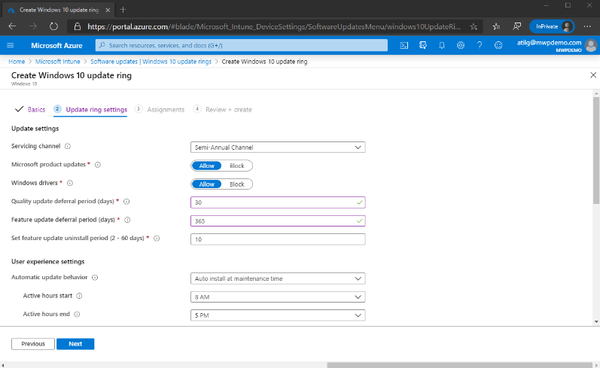This screenshot has width=600, height=368.
Task: Show info tooltip for Servicing channel
Action: (x=68, y=146)
